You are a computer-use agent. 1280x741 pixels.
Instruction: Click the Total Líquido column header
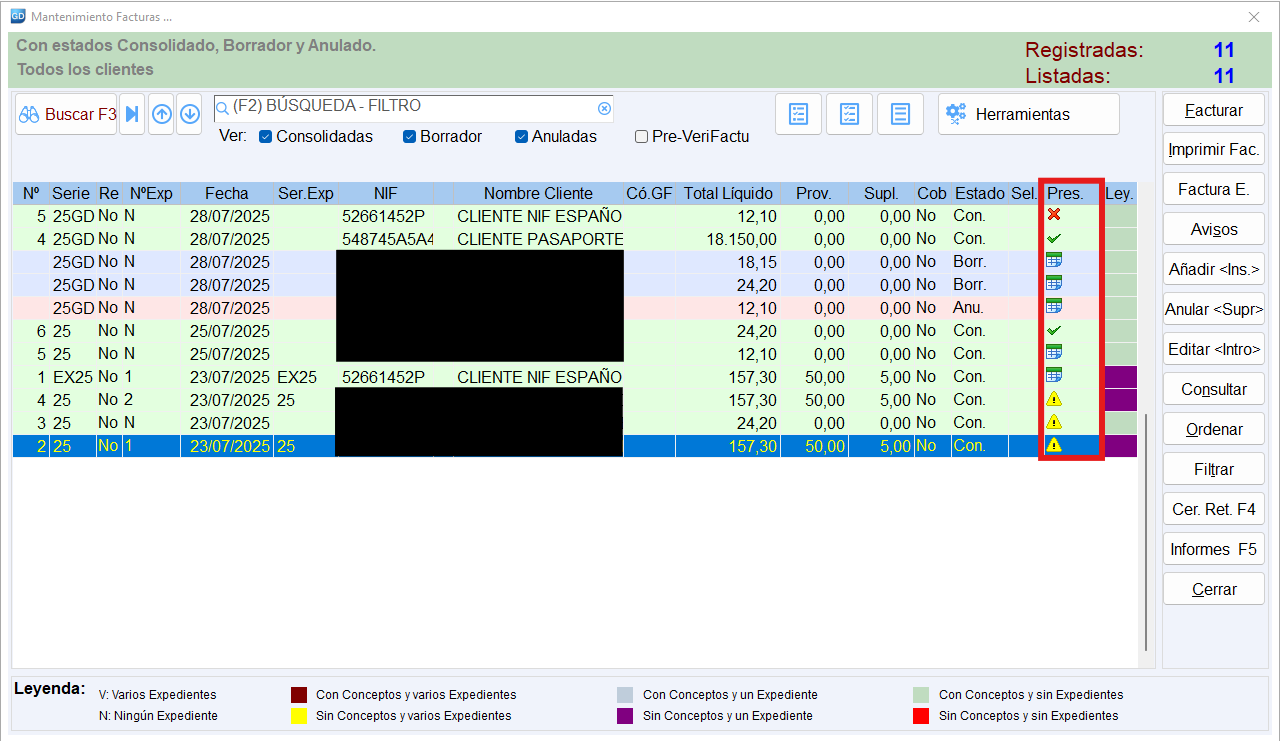tap(728, 193)
